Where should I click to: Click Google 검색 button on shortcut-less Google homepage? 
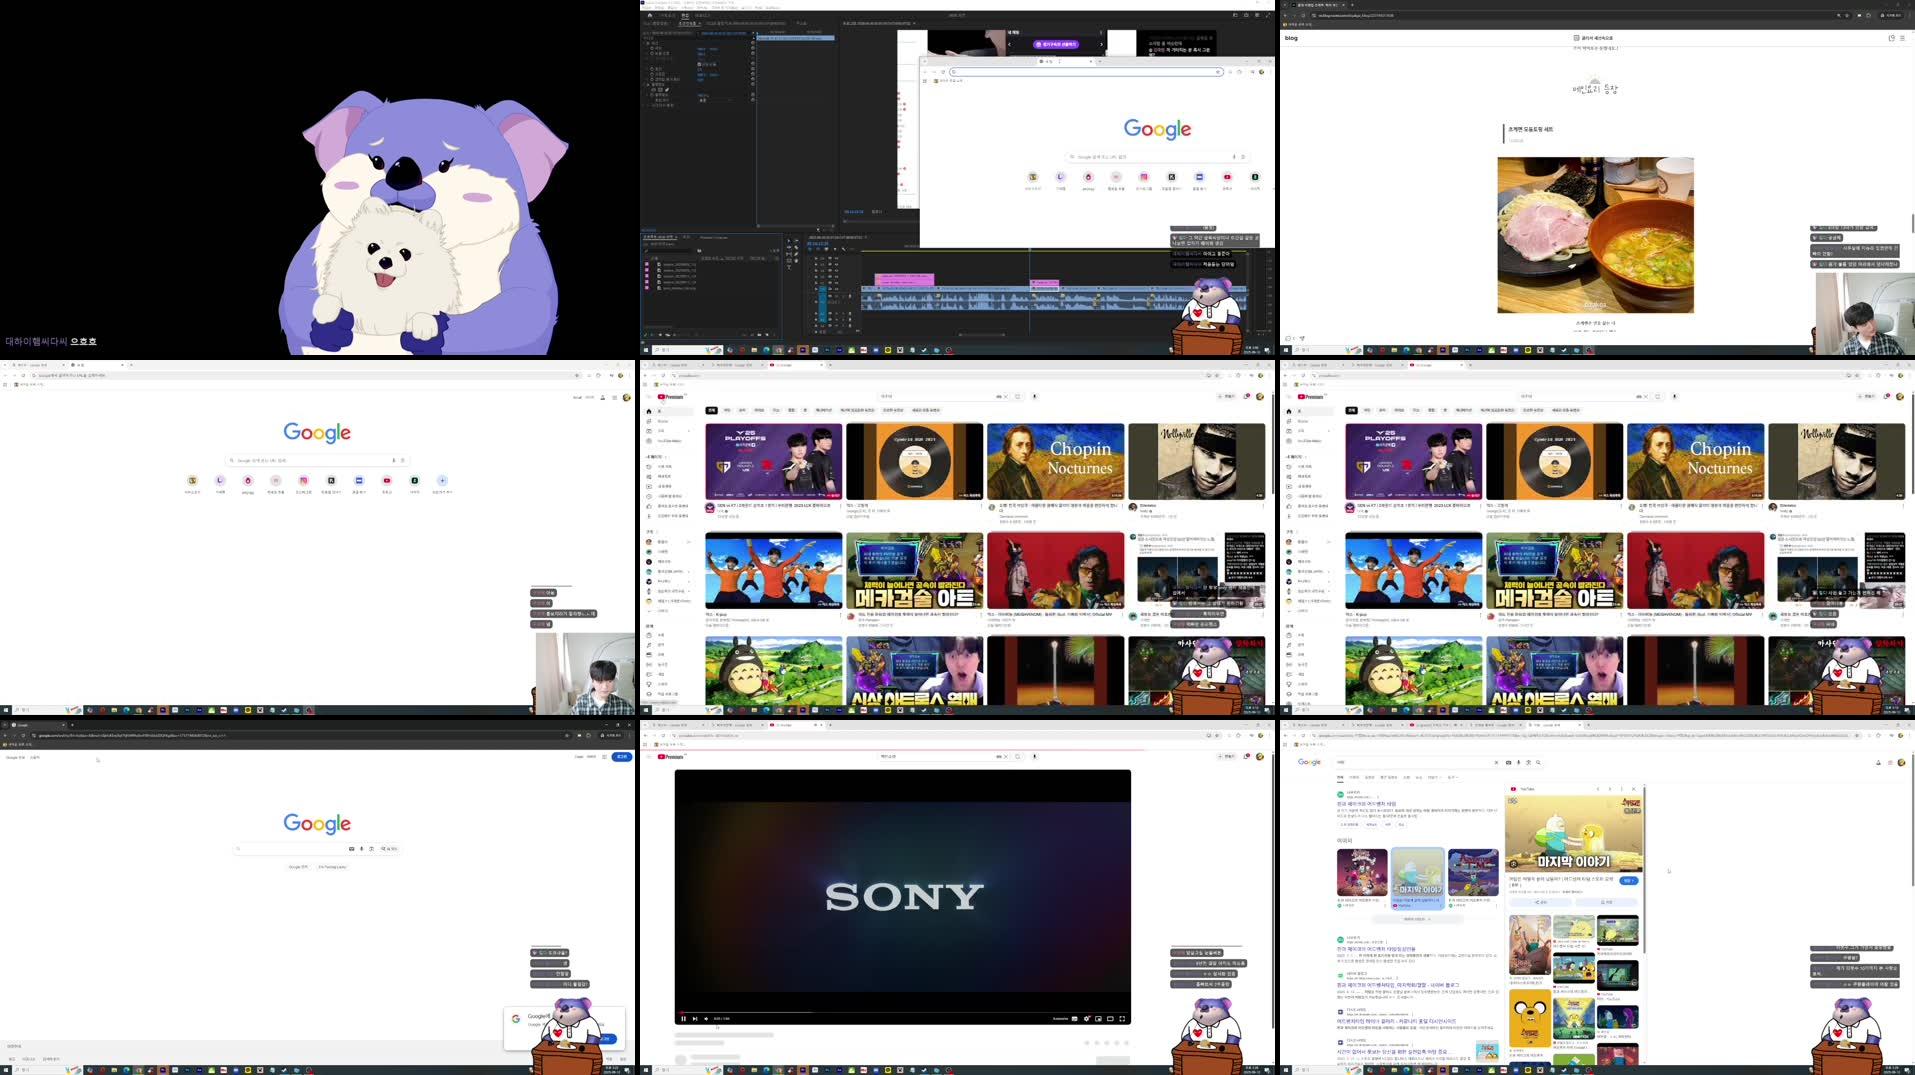(x=298, y=867)
